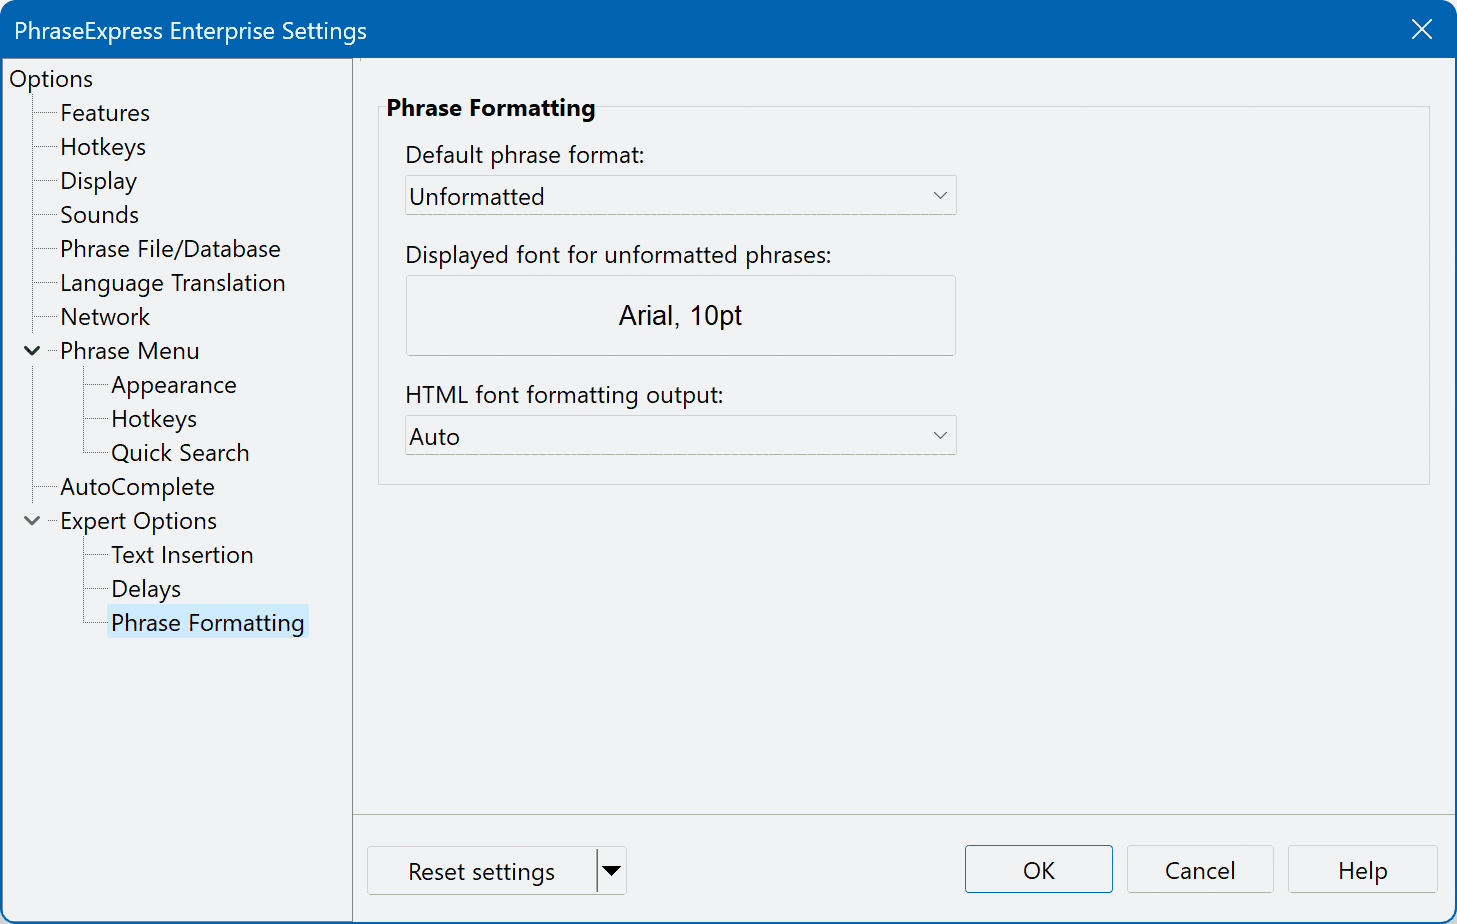This screenshot has width=1457, height=924.
Task: Open Help for this settings page
Action: point(1362,869)
